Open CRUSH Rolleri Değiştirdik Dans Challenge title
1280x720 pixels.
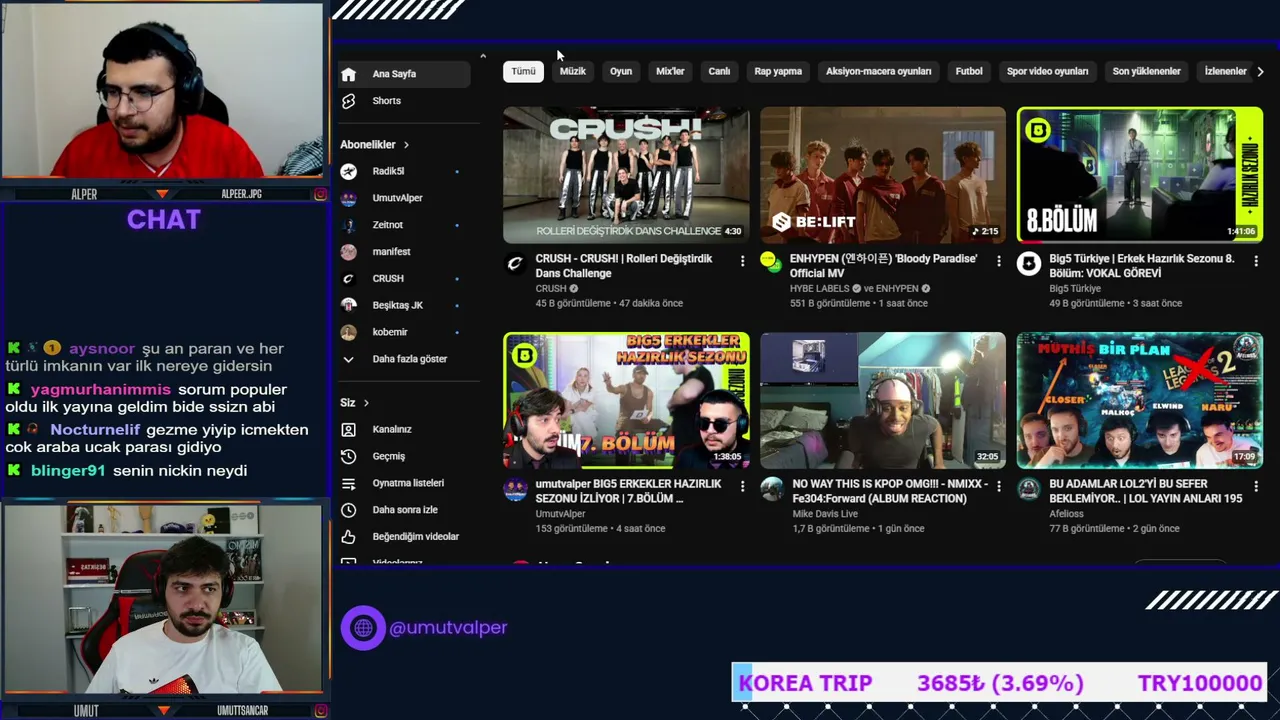624,266
